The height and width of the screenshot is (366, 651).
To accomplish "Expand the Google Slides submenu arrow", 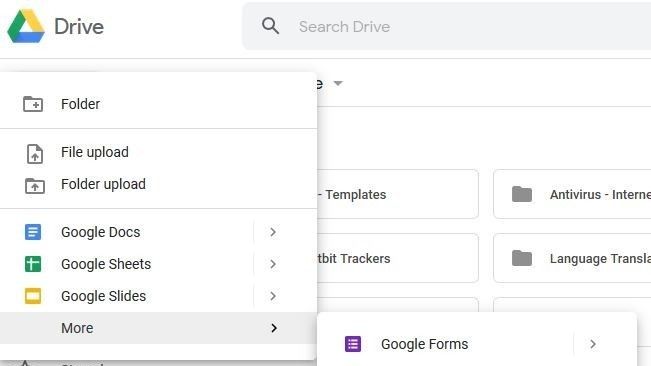I will tap(273, 296).
